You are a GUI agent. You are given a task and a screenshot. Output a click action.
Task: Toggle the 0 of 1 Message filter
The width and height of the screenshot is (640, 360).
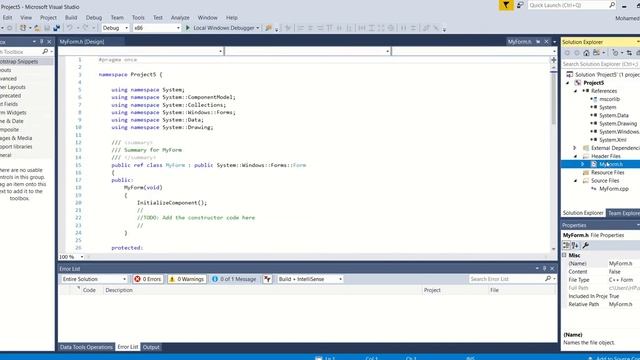pyautogui.click(x=234, y=279)
